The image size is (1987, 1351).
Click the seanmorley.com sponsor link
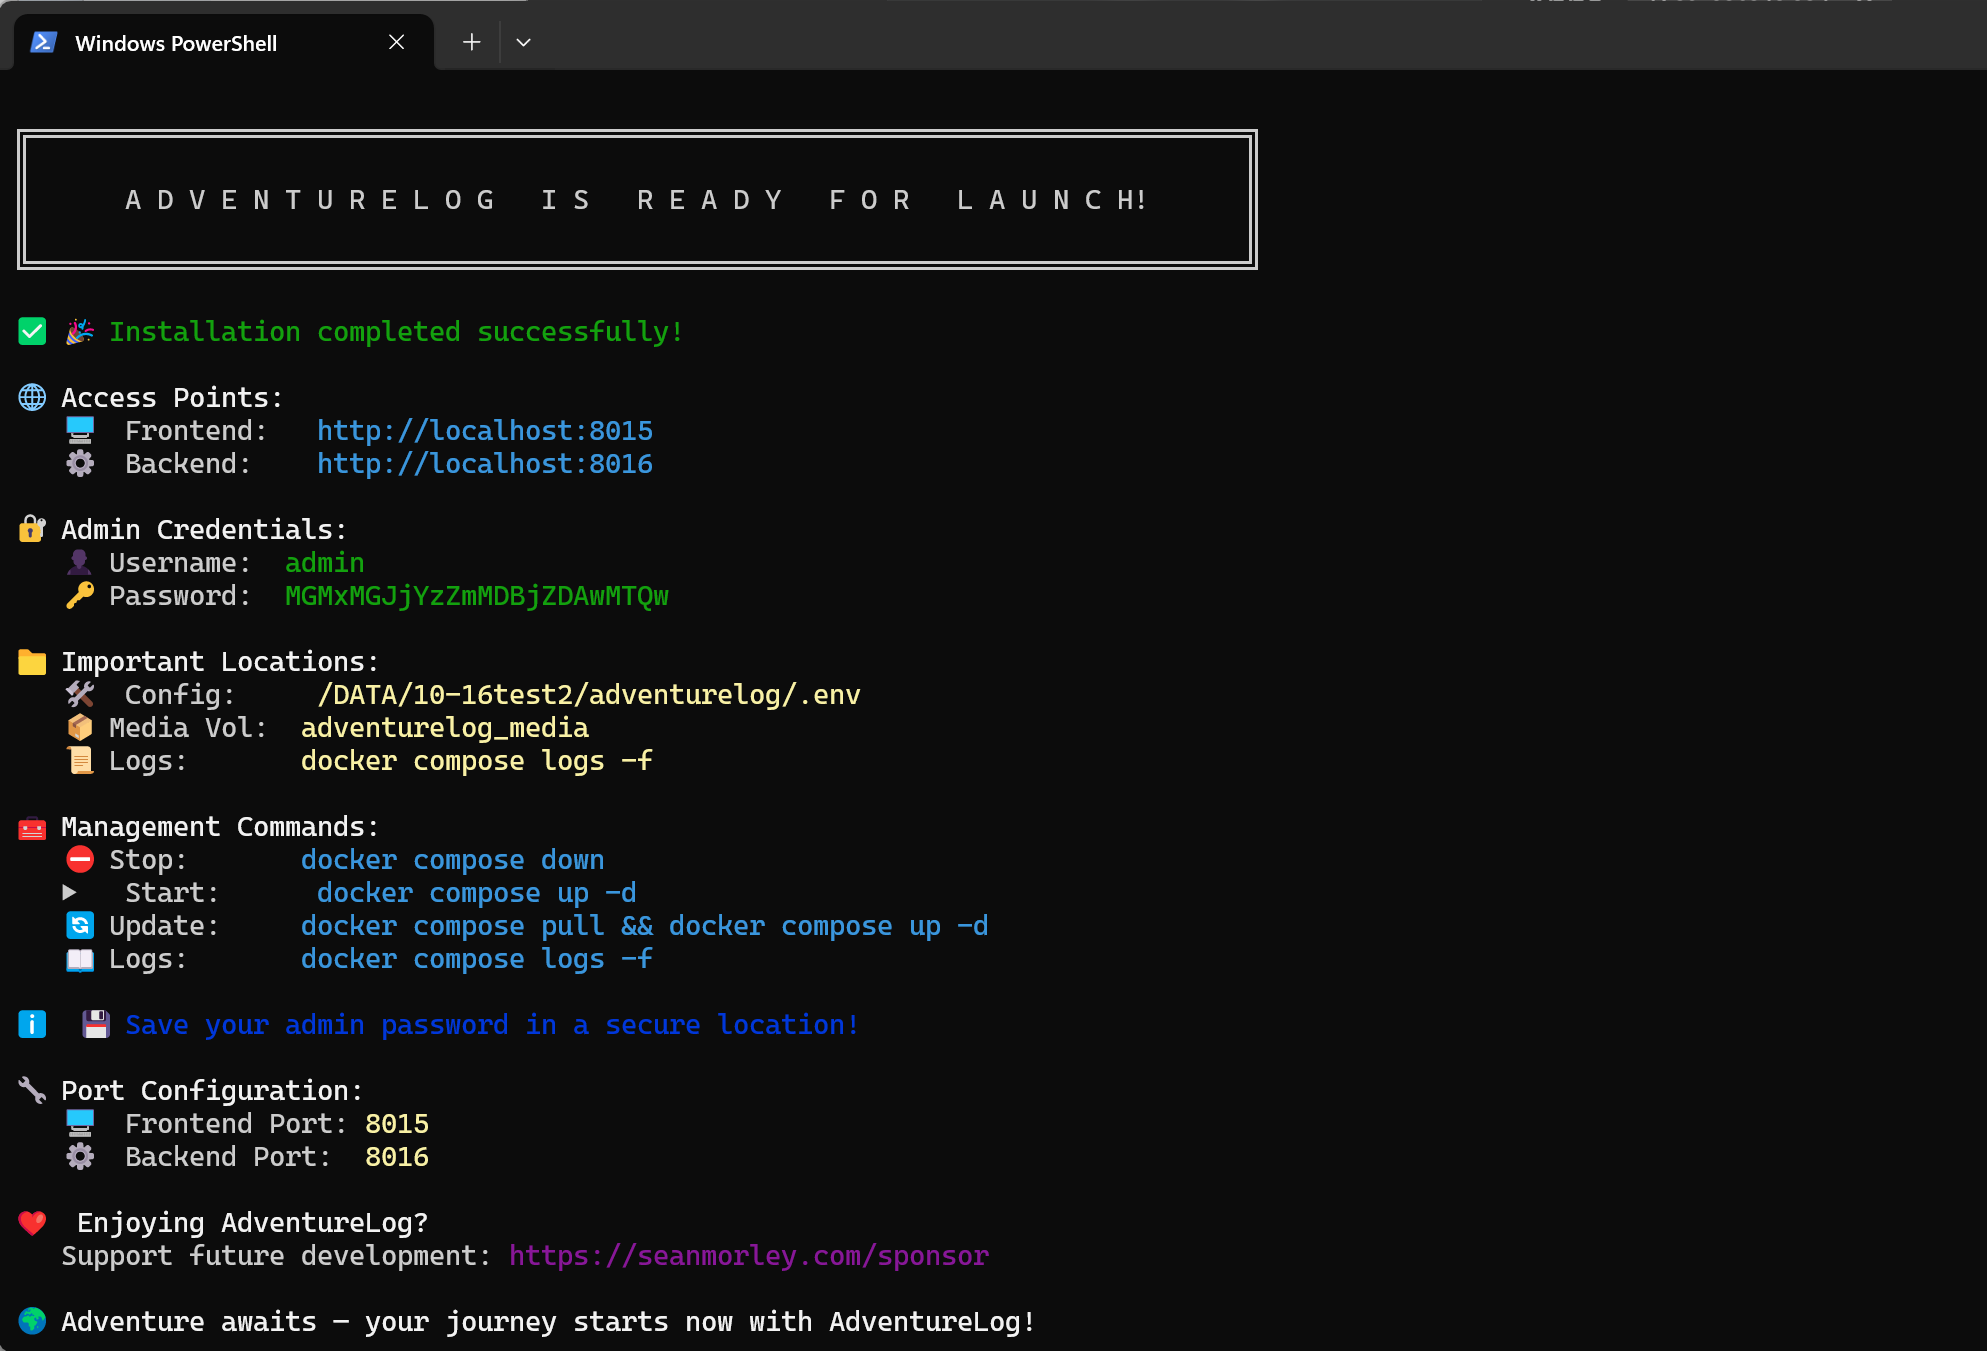[748, 1256]
